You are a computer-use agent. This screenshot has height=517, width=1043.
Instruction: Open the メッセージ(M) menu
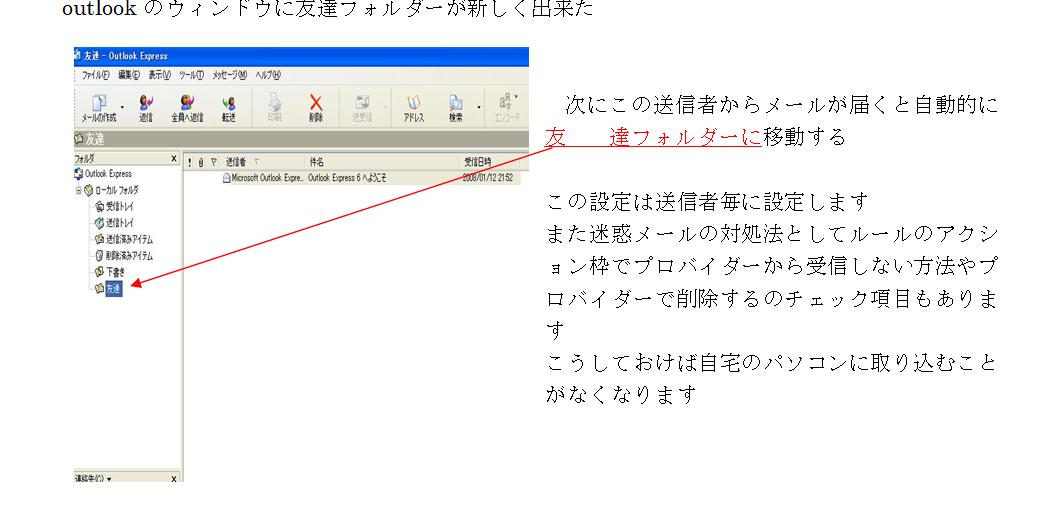(x=229, y=75)
